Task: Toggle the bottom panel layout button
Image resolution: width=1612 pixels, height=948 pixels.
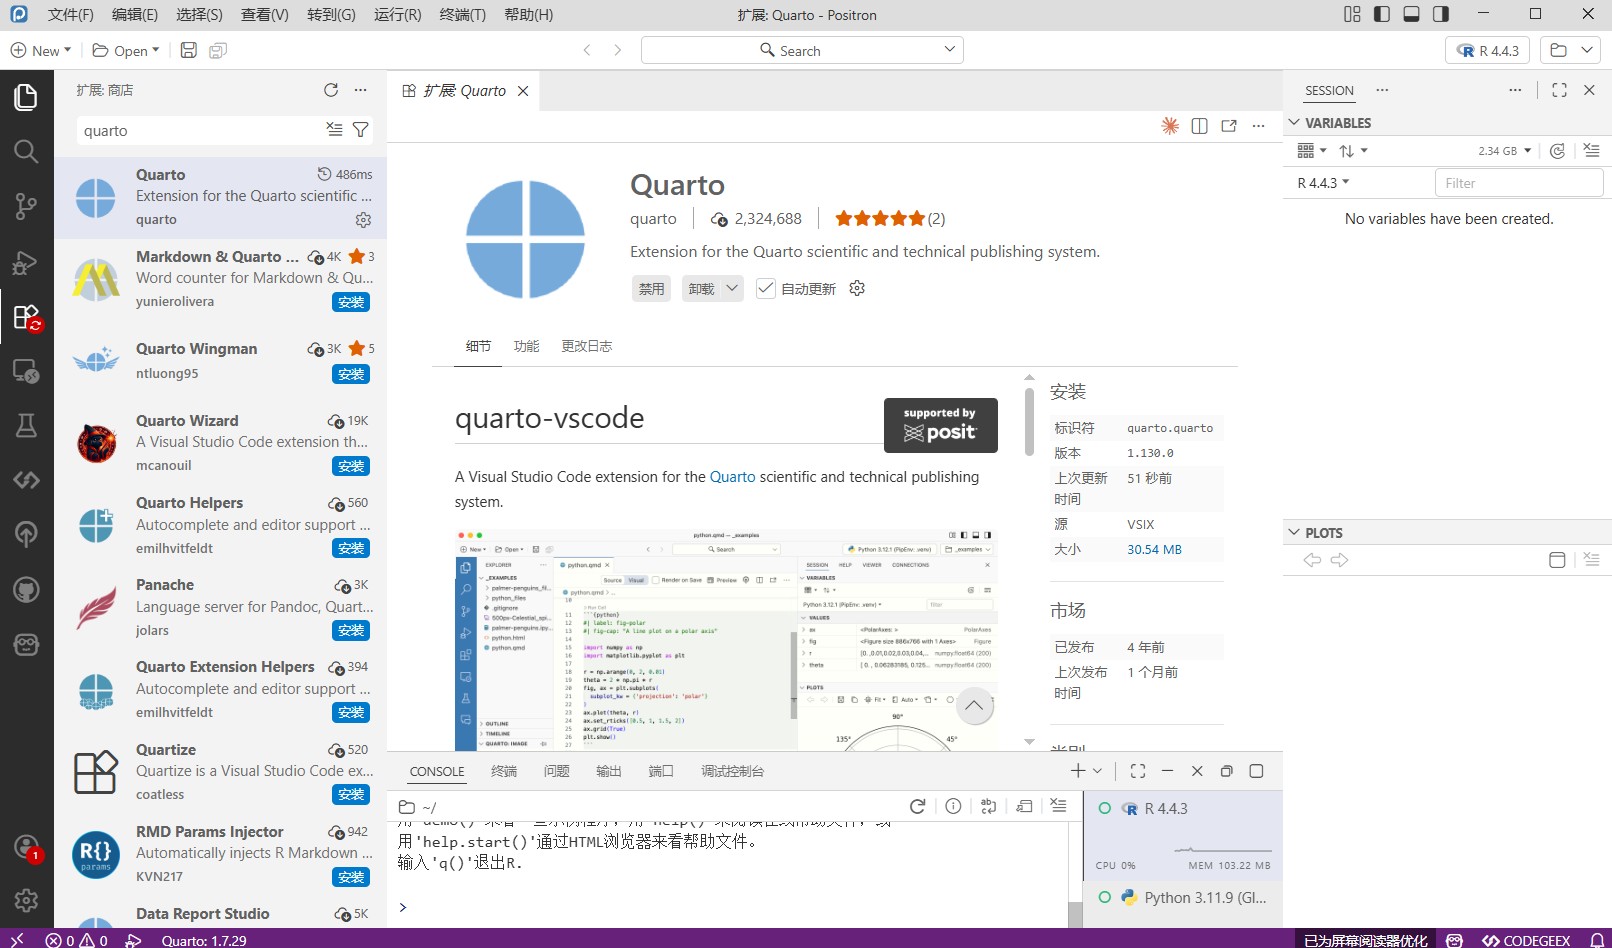Action: pyautogui.click(x=1411, y=14)
